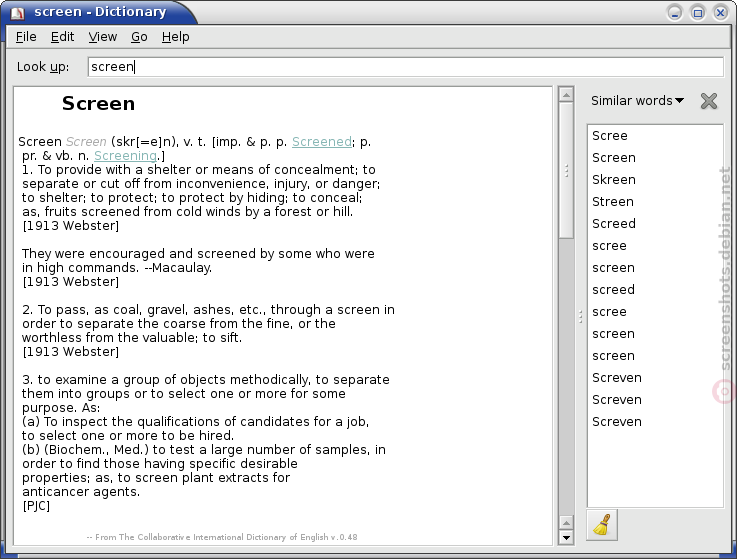Click the broom clear-list button
Image resolution: width=737 pixels, height=559 pixels.
tap(602, 525)
